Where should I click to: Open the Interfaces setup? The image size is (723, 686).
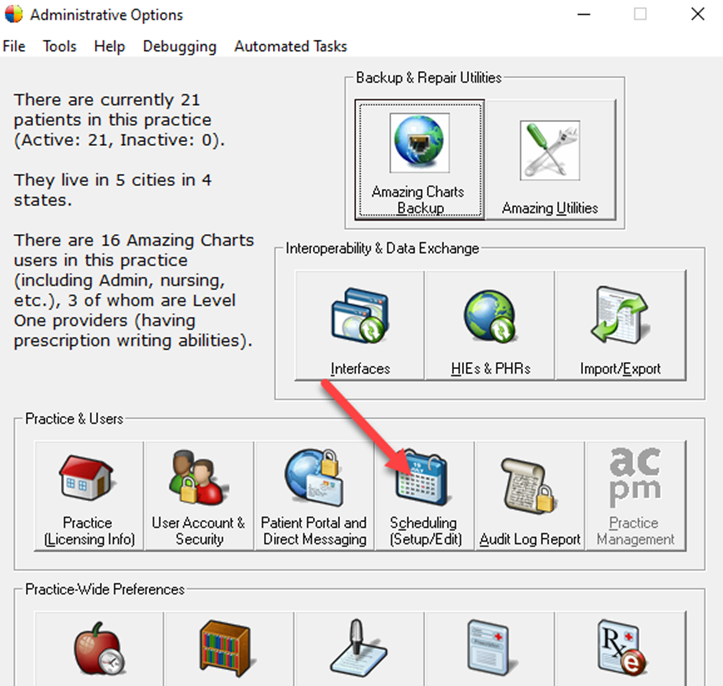point(359,325)
